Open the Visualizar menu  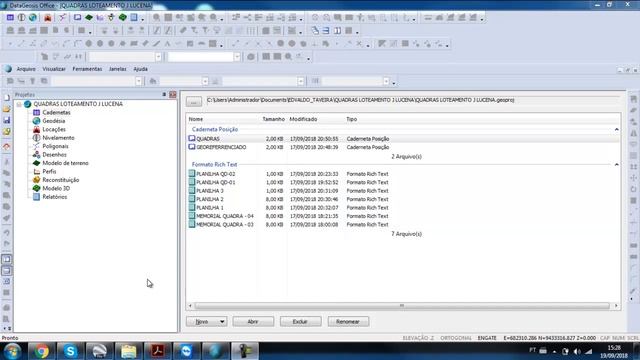coord(54,69)
